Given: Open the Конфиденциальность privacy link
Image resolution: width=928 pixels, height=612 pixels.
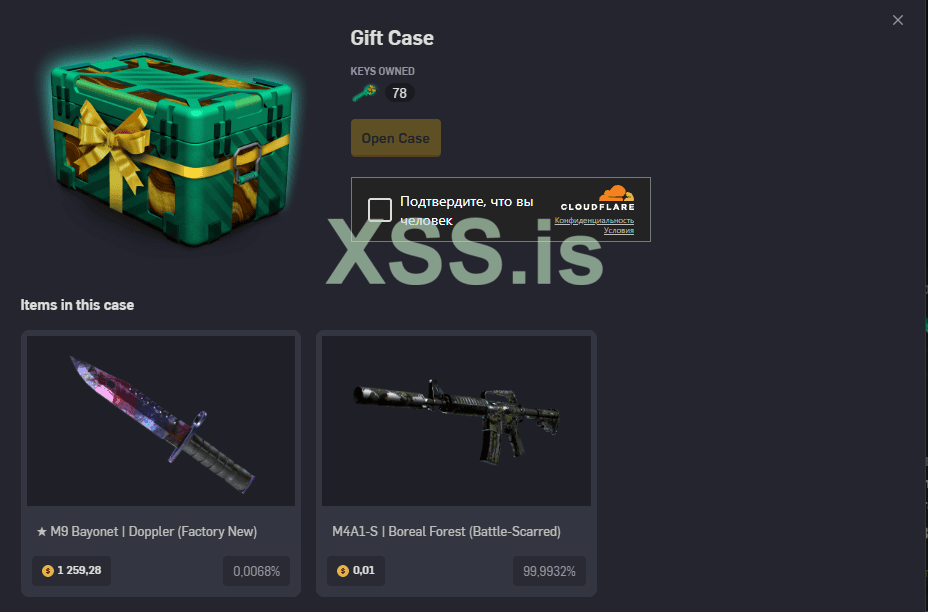Looking at the screenshot, I should click(x=594, y=220).
